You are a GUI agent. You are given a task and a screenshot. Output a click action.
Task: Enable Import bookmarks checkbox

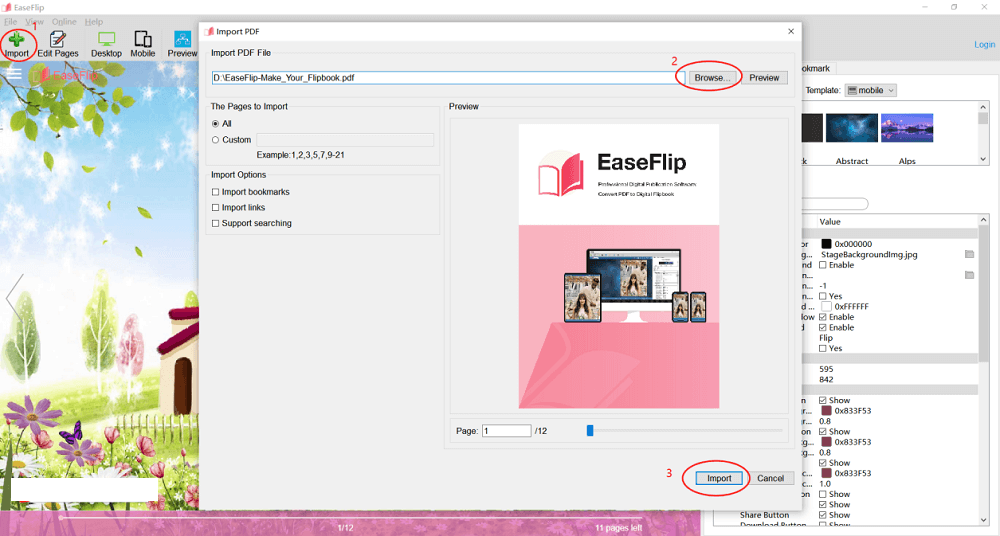[x=215, y=192]
